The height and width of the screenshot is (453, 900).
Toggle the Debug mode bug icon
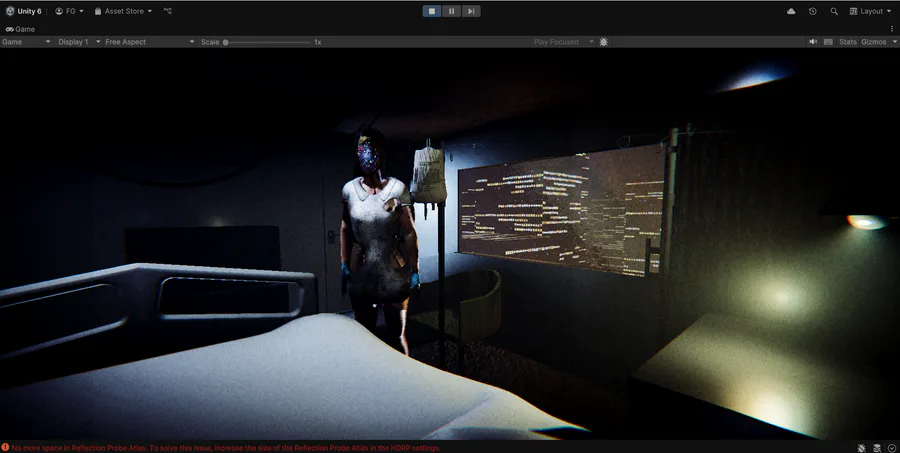point(862,448)
